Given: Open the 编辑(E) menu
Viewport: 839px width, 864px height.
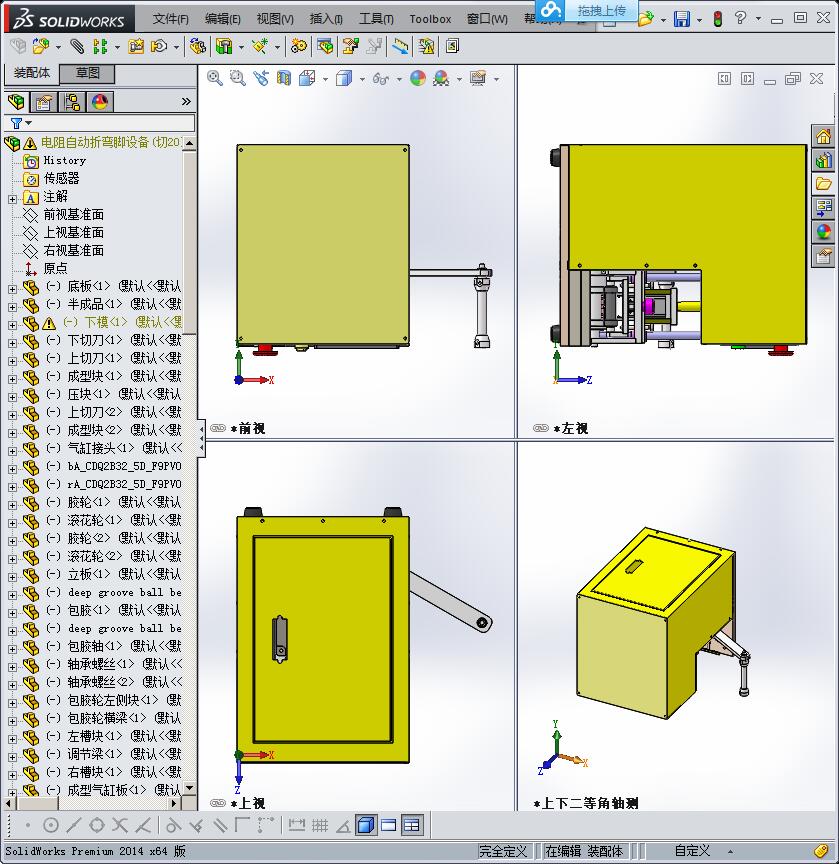Looking at the screenshot, I should click(x=223, y=19).
